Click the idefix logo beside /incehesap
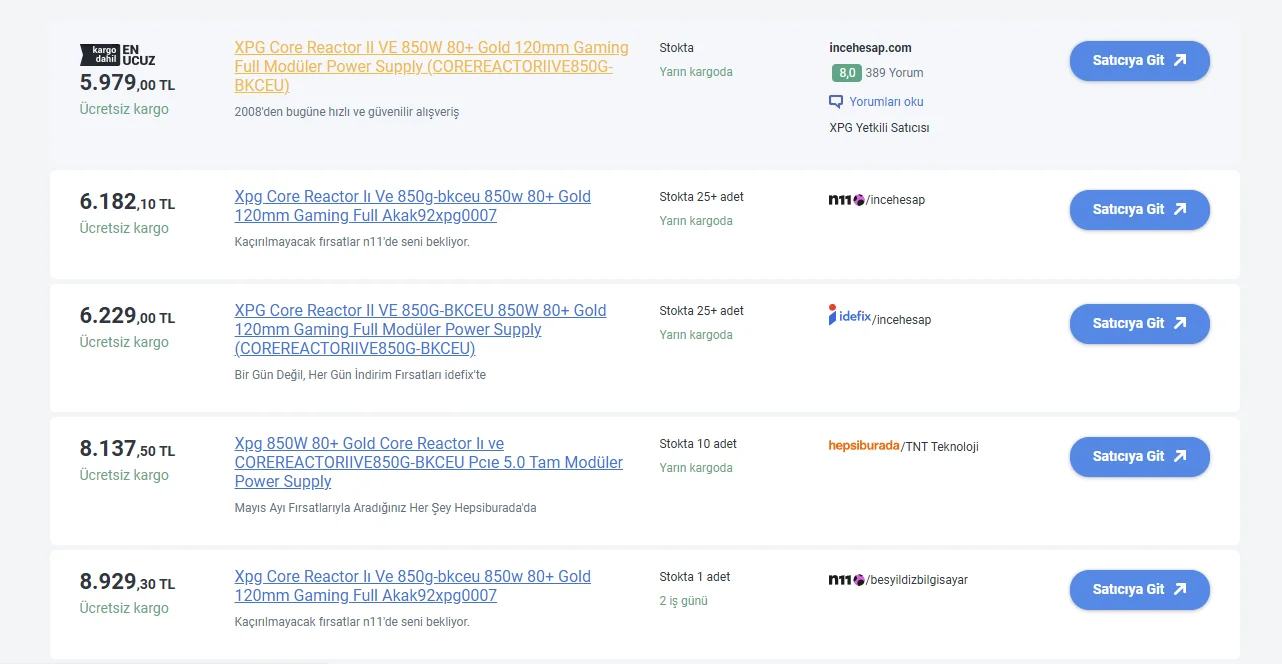Viewport: 1282px width, 664px height. [x=850, y=315]
